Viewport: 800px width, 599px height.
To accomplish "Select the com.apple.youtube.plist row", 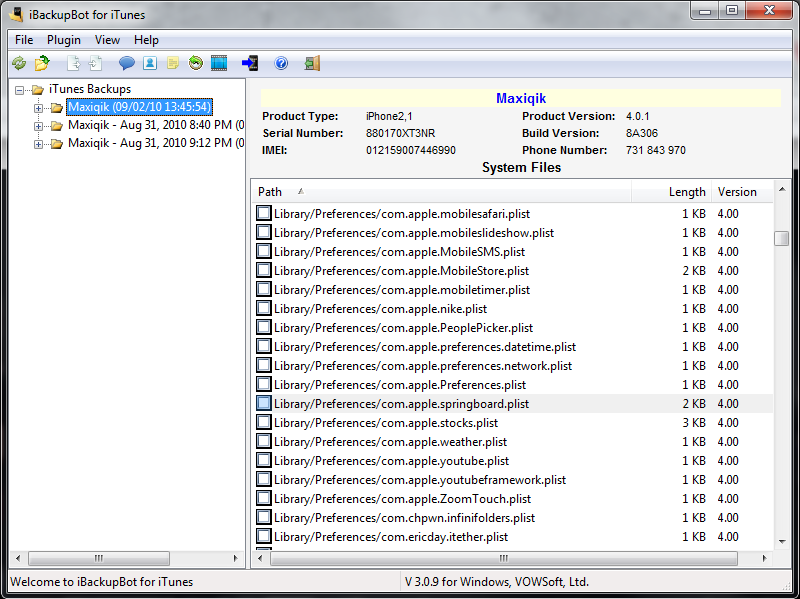I will (513, 460).
